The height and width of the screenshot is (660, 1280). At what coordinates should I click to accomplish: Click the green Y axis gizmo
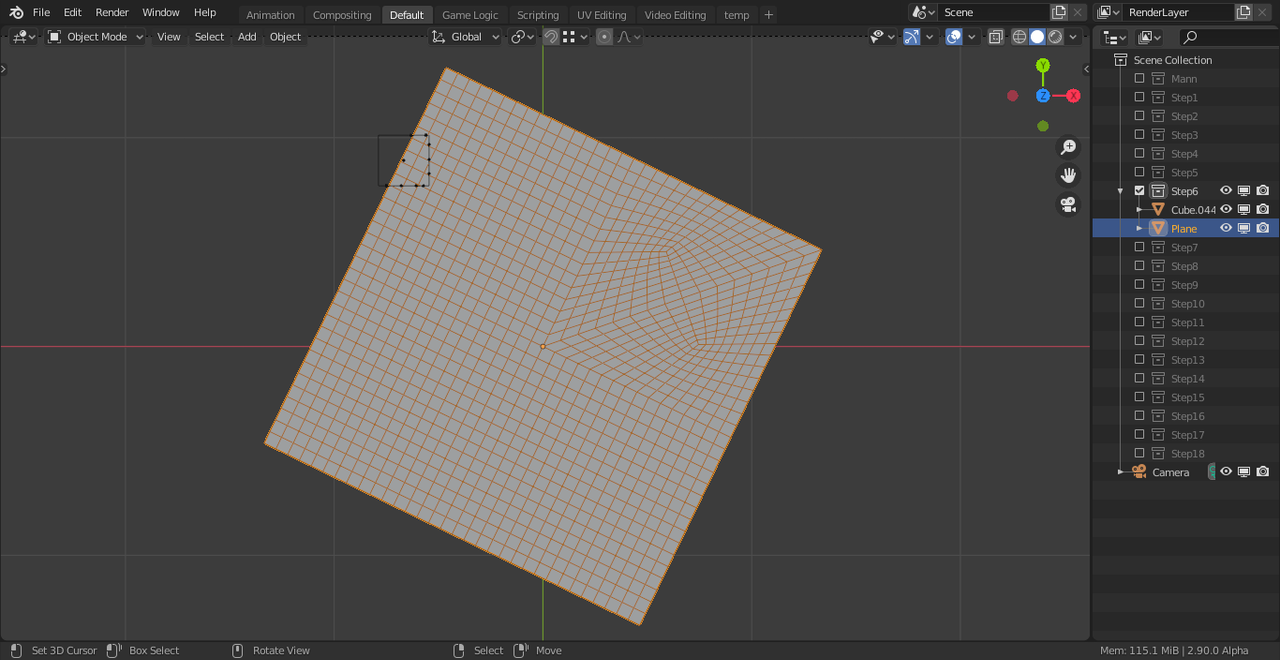click(x=1043, y=66)
